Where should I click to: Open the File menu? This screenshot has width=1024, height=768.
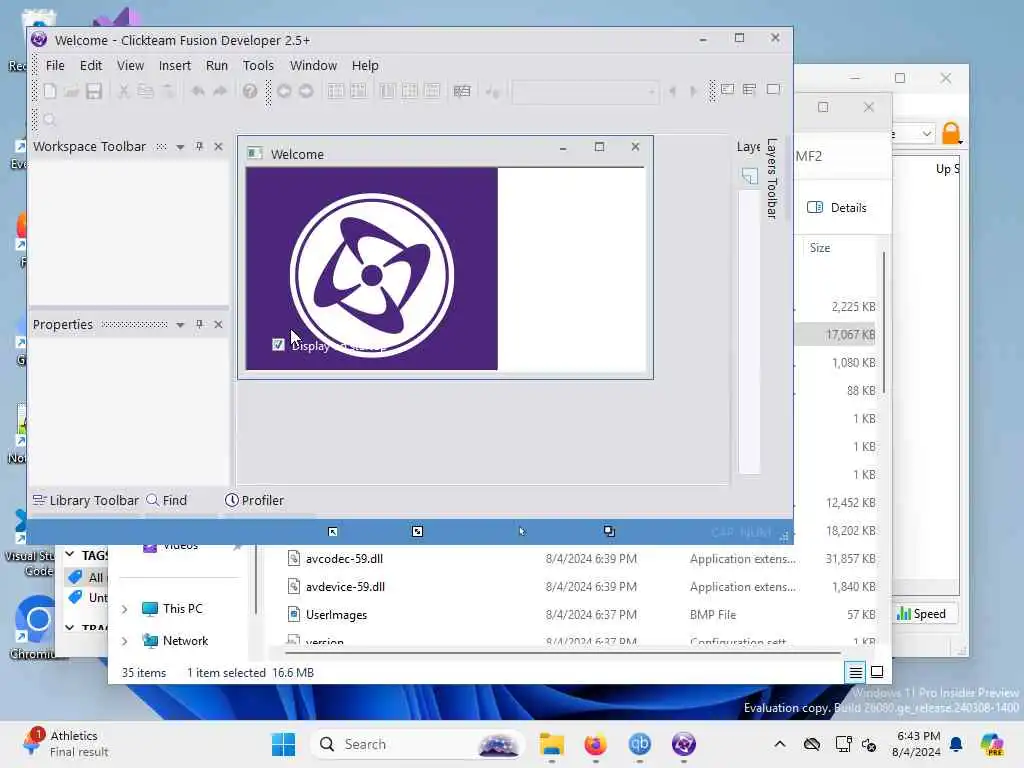coord(55,65)
